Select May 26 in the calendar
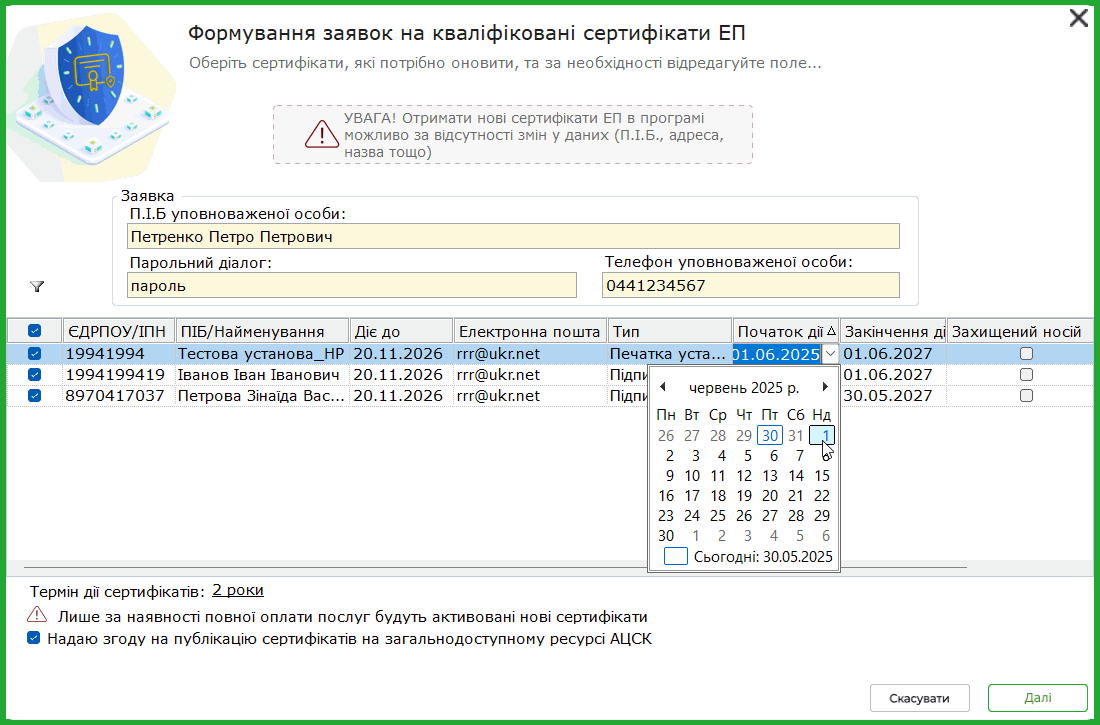Screen dimensions: 1100x725 pos(666,436)
